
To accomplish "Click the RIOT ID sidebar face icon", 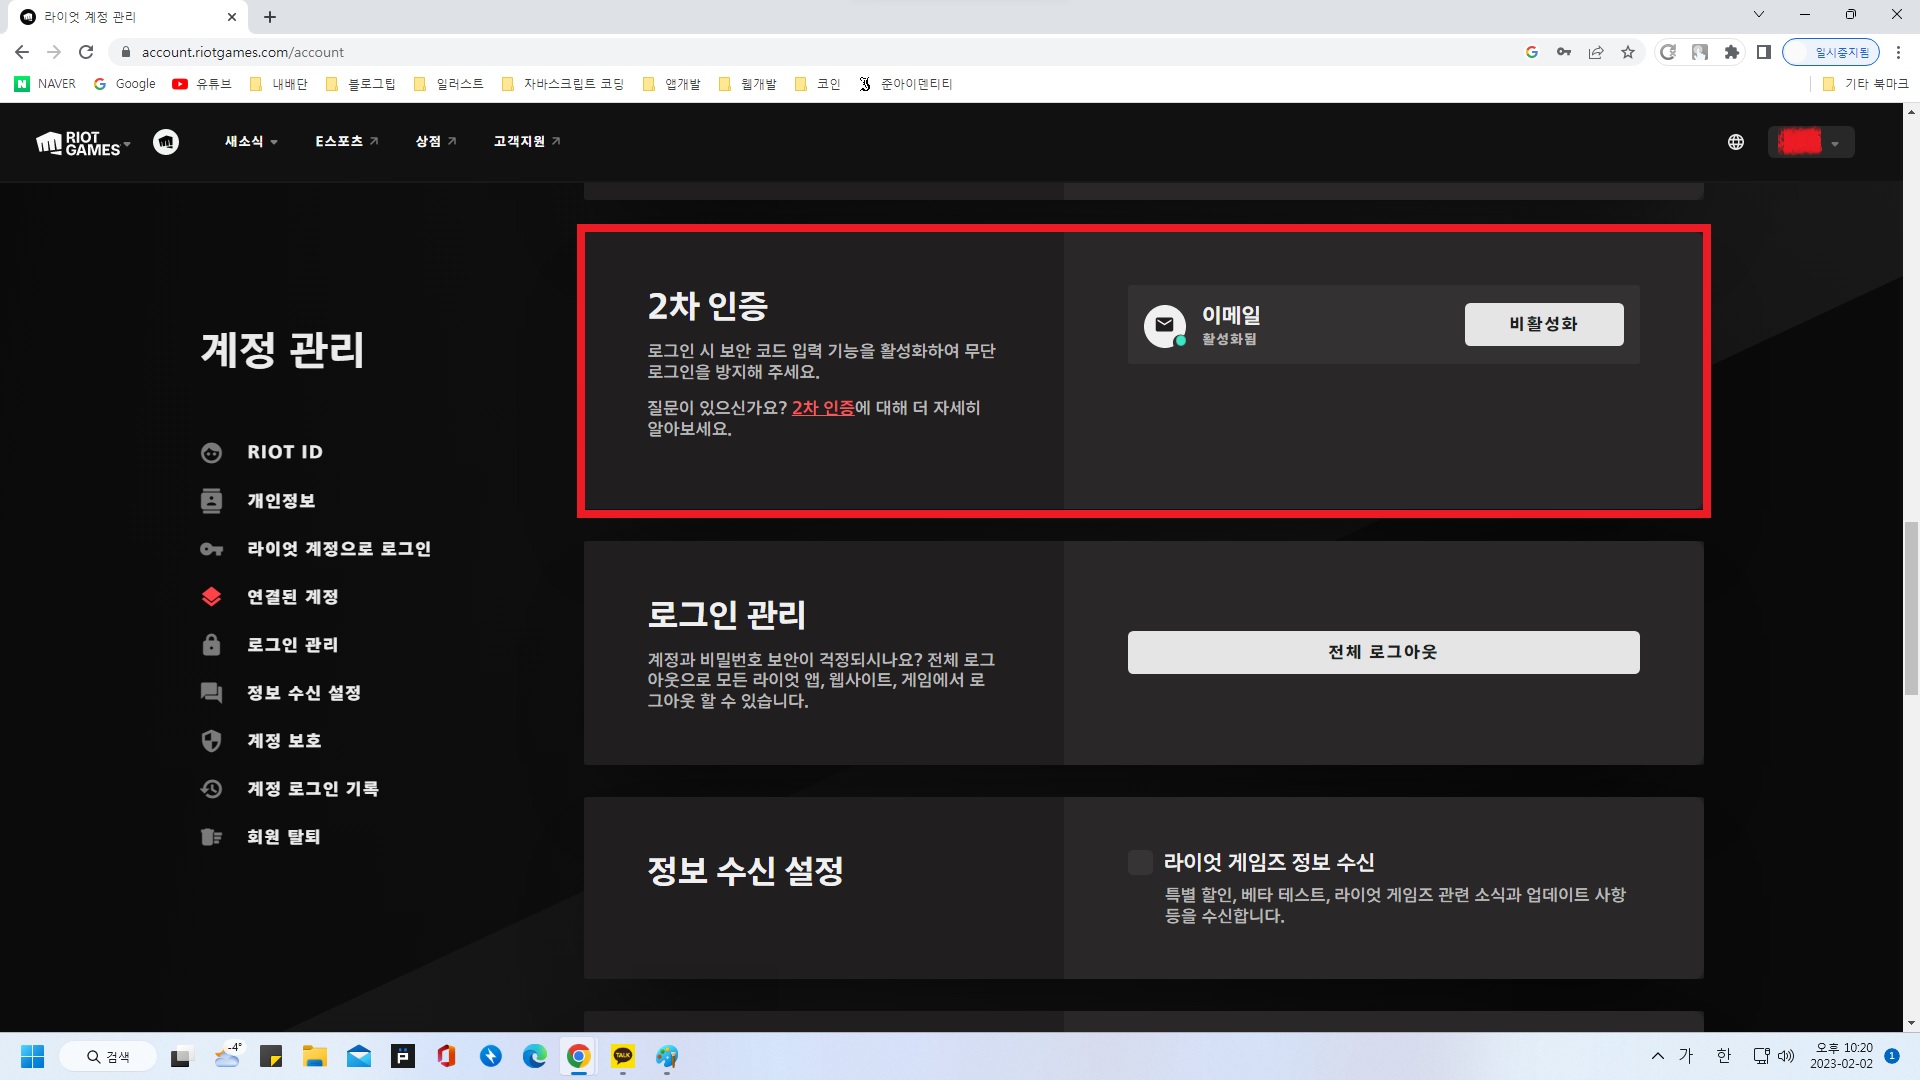I will (211, 453).
